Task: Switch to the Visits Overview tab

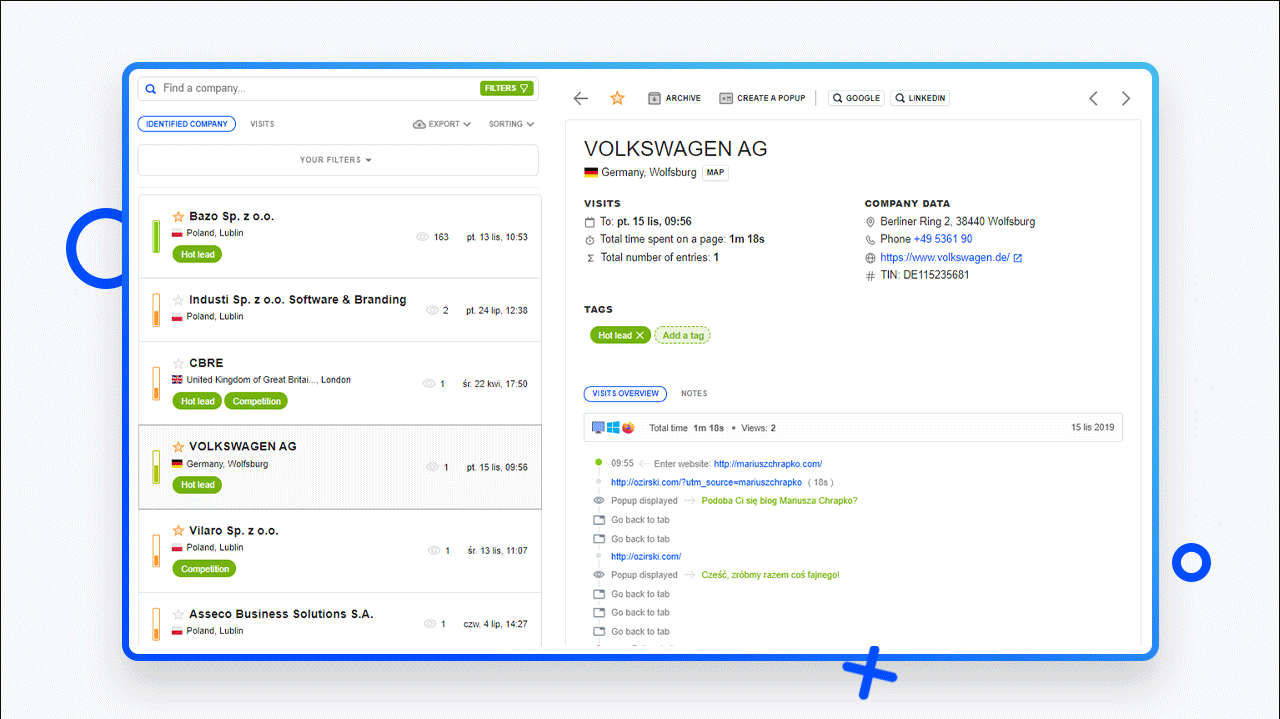Action: tap(625, 393)
